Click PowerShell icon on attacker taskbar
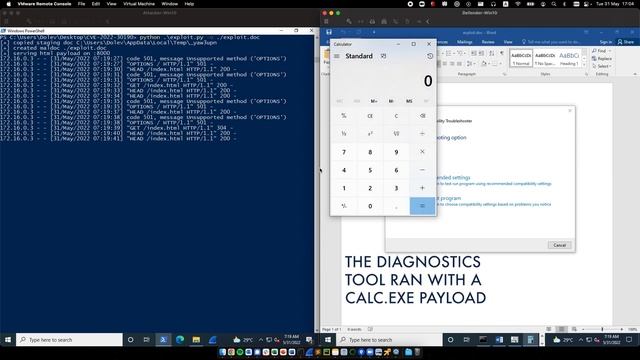Image resolution: width=640 pixels, height=360 pixels. point(163,340)
